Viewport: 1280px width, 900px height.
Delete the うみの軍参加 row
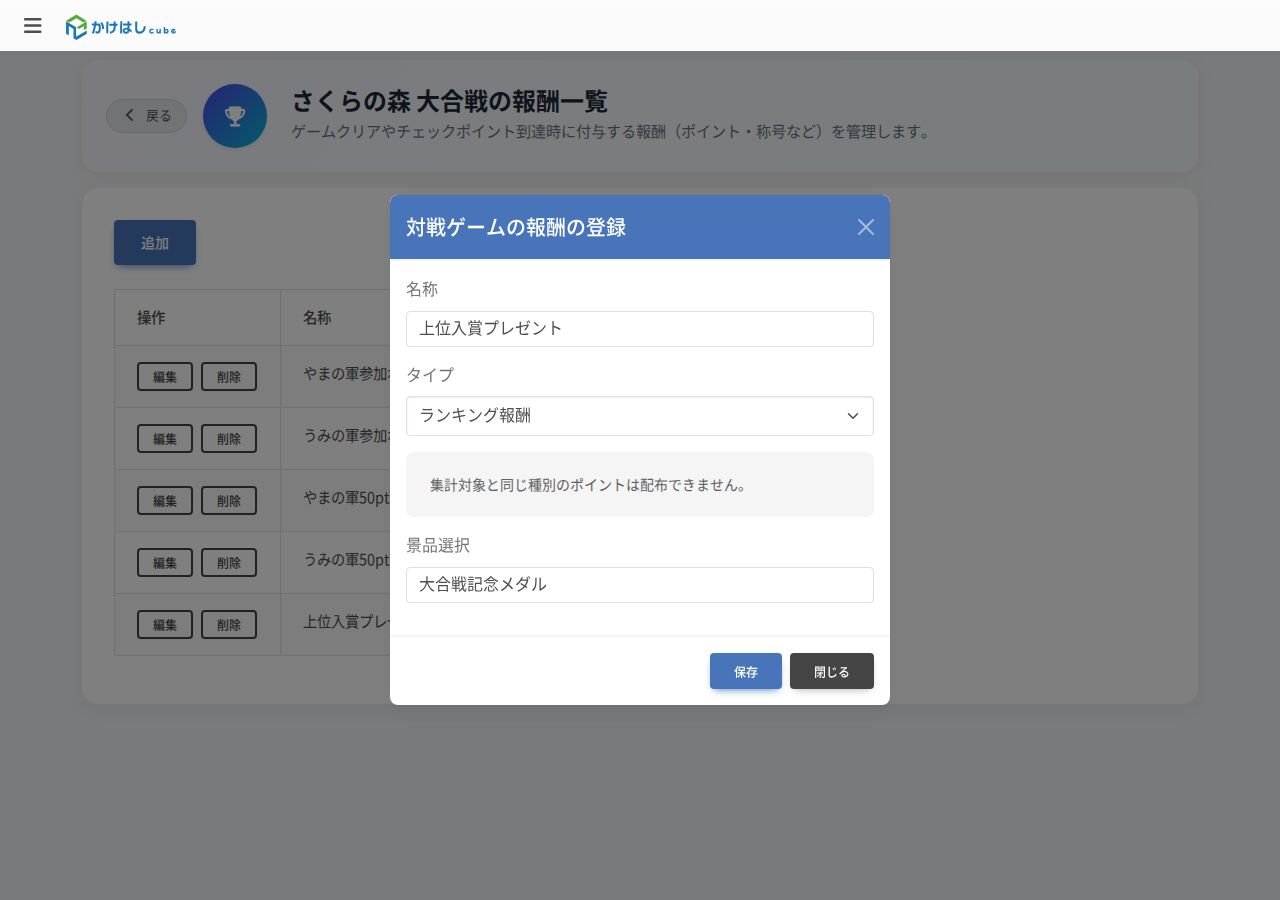point(229,439)
